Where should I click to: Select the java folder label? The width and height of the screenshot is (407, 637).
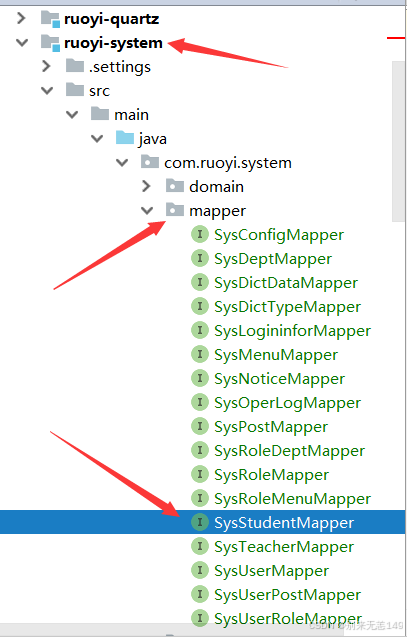click(x=153, y=139)
